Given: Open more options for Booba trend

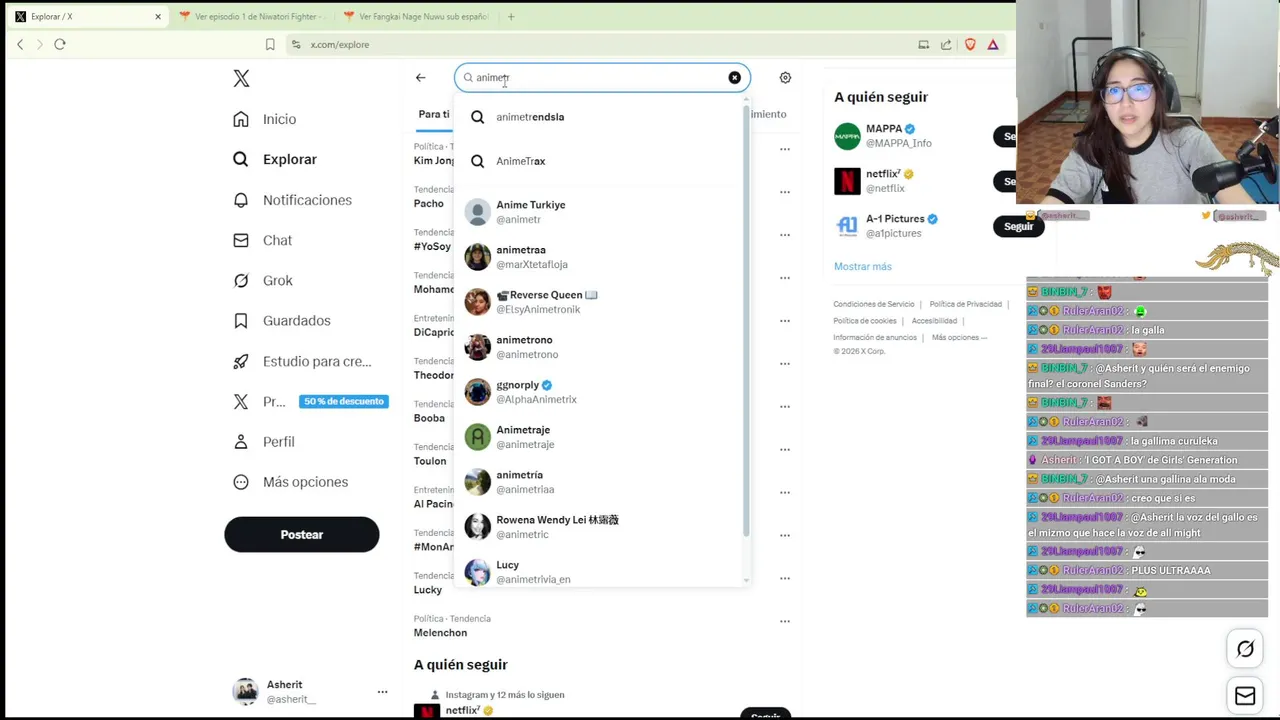Looking at the screenshot, I should 785,407.
